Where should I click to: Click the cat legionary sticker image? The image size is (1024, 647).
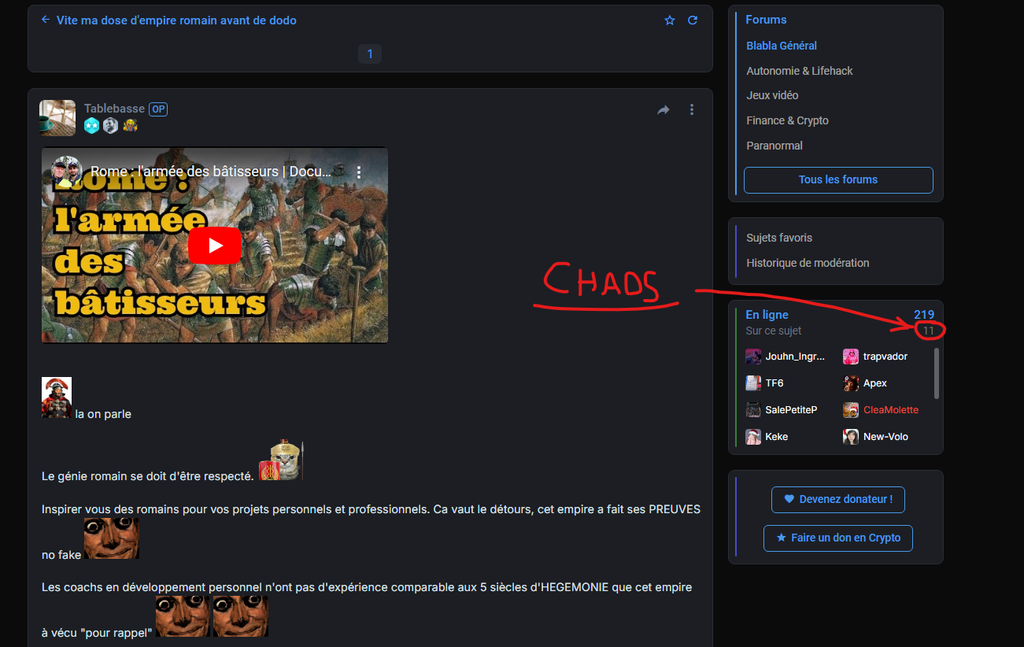pyautogui.click(x=281, y=460)
